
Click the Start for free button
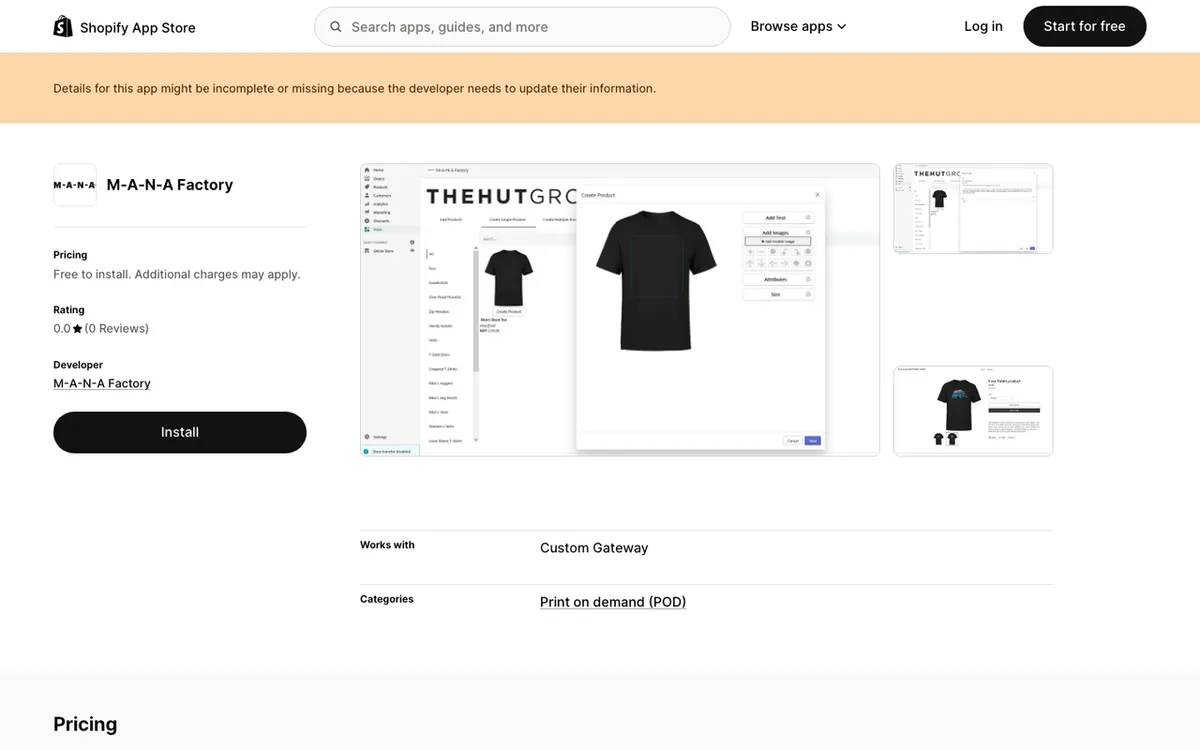click(x=1085, y=27)
